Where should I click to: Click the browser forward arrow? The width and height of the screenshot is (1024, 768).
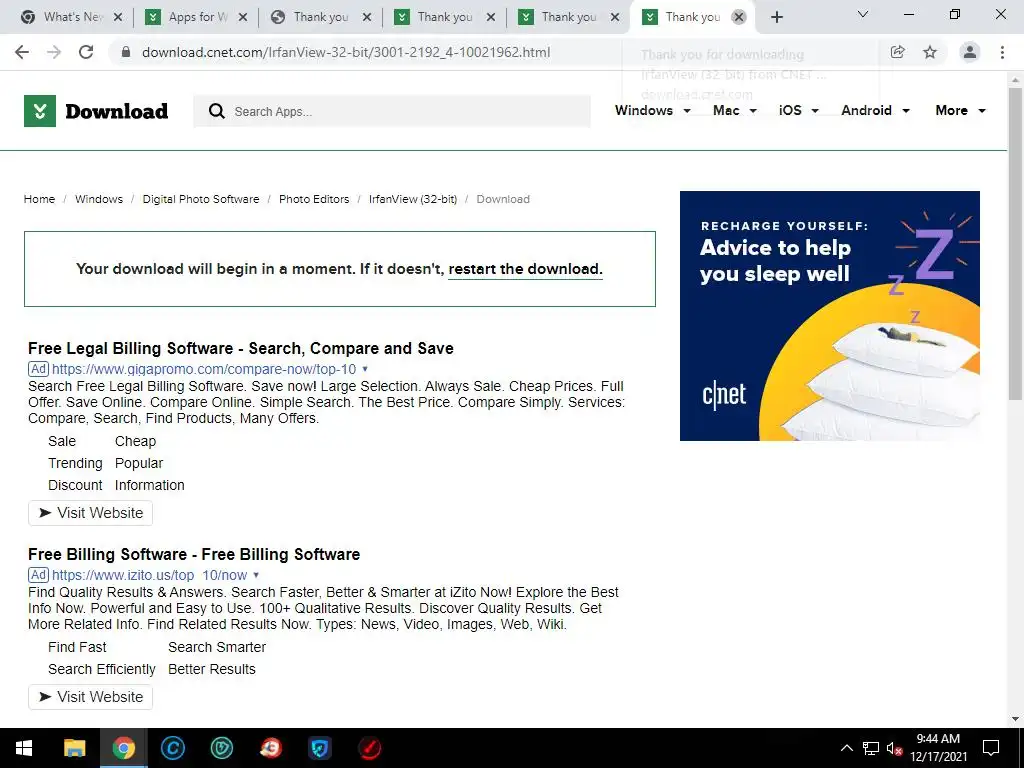pos(54,52)
